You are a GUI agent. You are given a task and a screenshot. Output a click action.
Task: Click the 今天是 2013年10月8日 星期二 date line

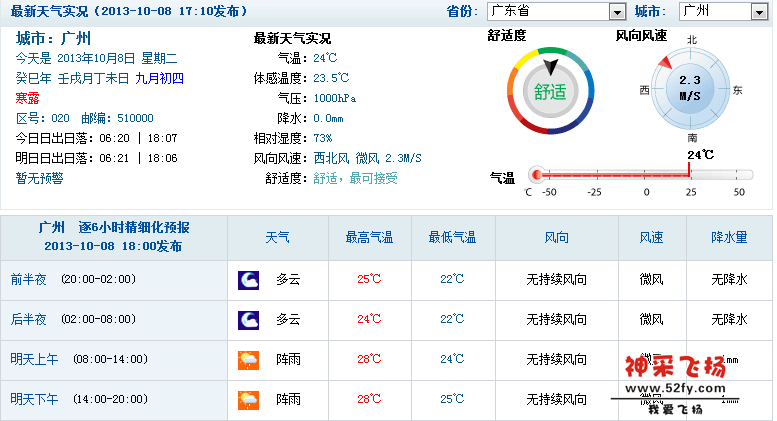[x=96, y=58]
